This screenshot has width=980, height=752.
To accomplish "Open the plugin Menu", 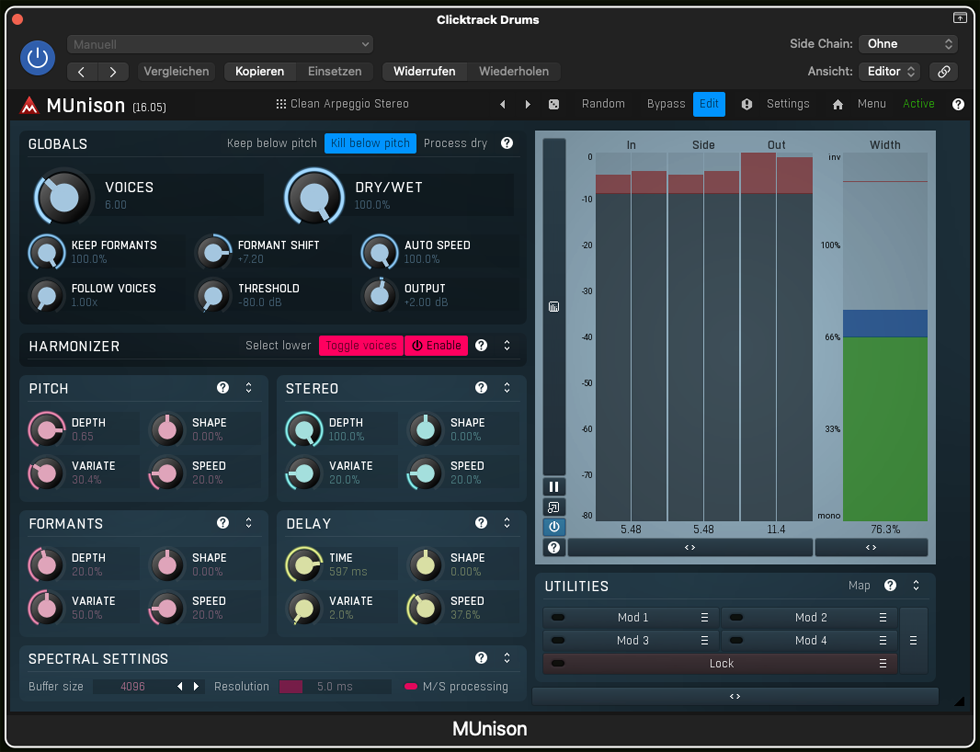I will point(871,104).
